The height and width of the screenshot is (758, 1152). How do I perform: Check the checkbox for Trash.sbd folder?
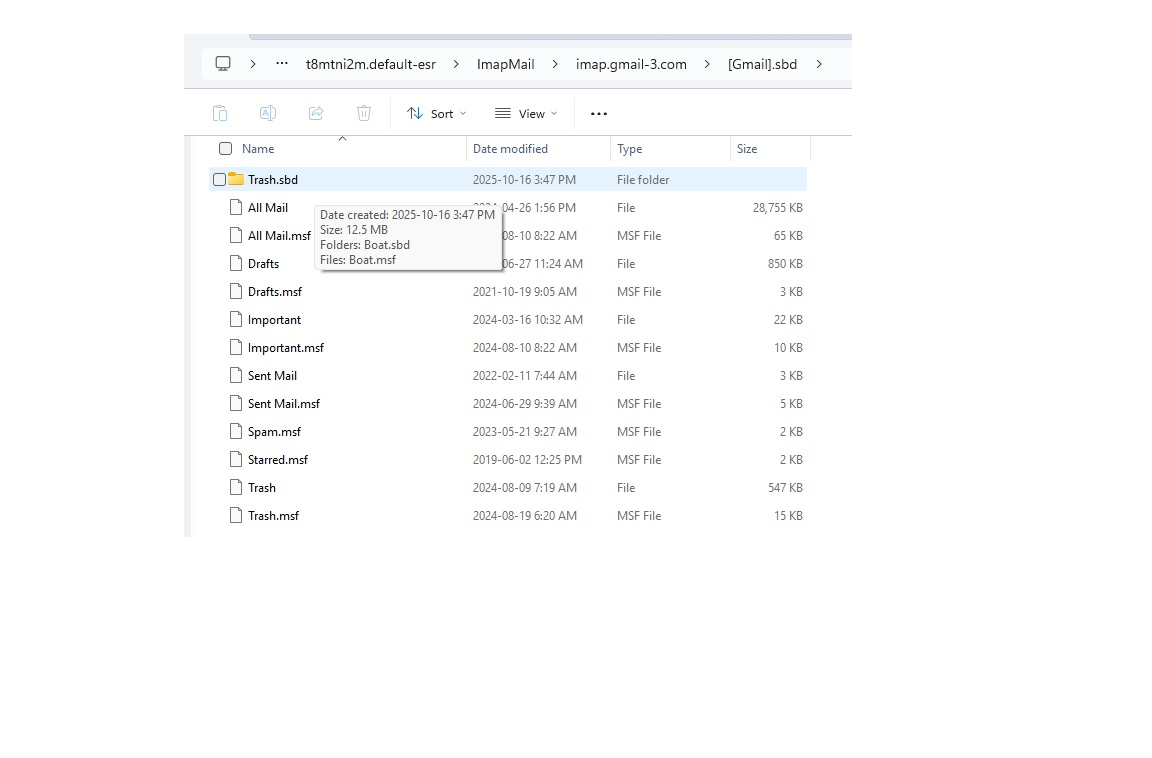(x=219, y=180)
